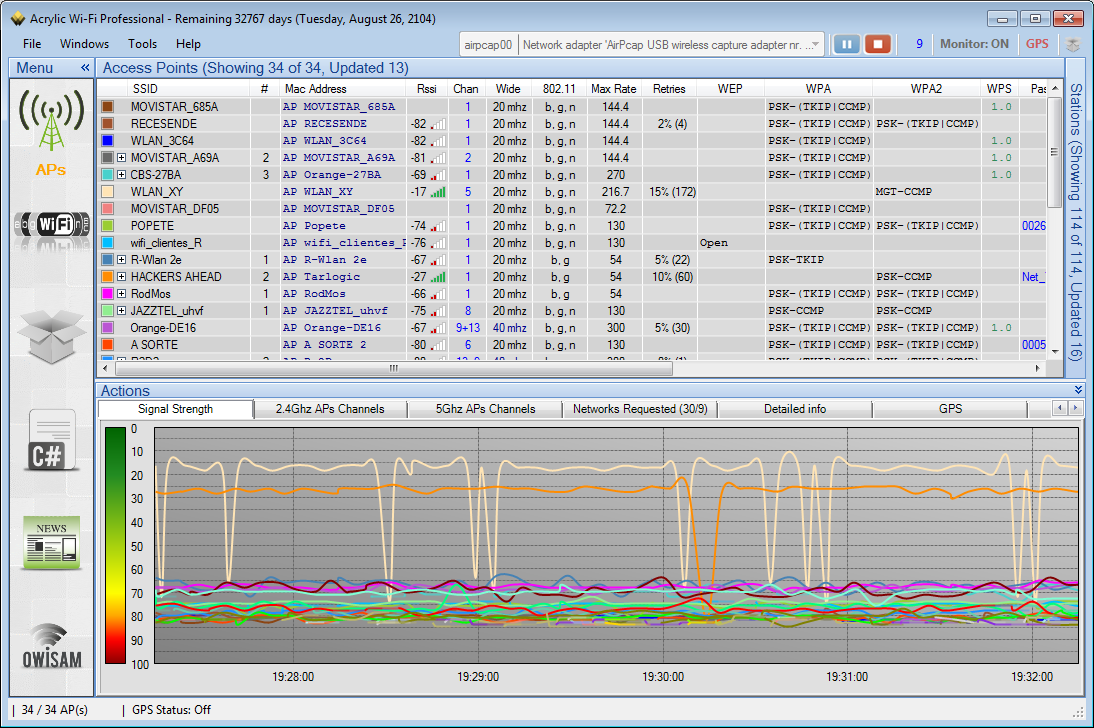Expand the MOVISTAR_A69A network row
The width and height of the screenshot is (1094, 728).
[121, 158]
